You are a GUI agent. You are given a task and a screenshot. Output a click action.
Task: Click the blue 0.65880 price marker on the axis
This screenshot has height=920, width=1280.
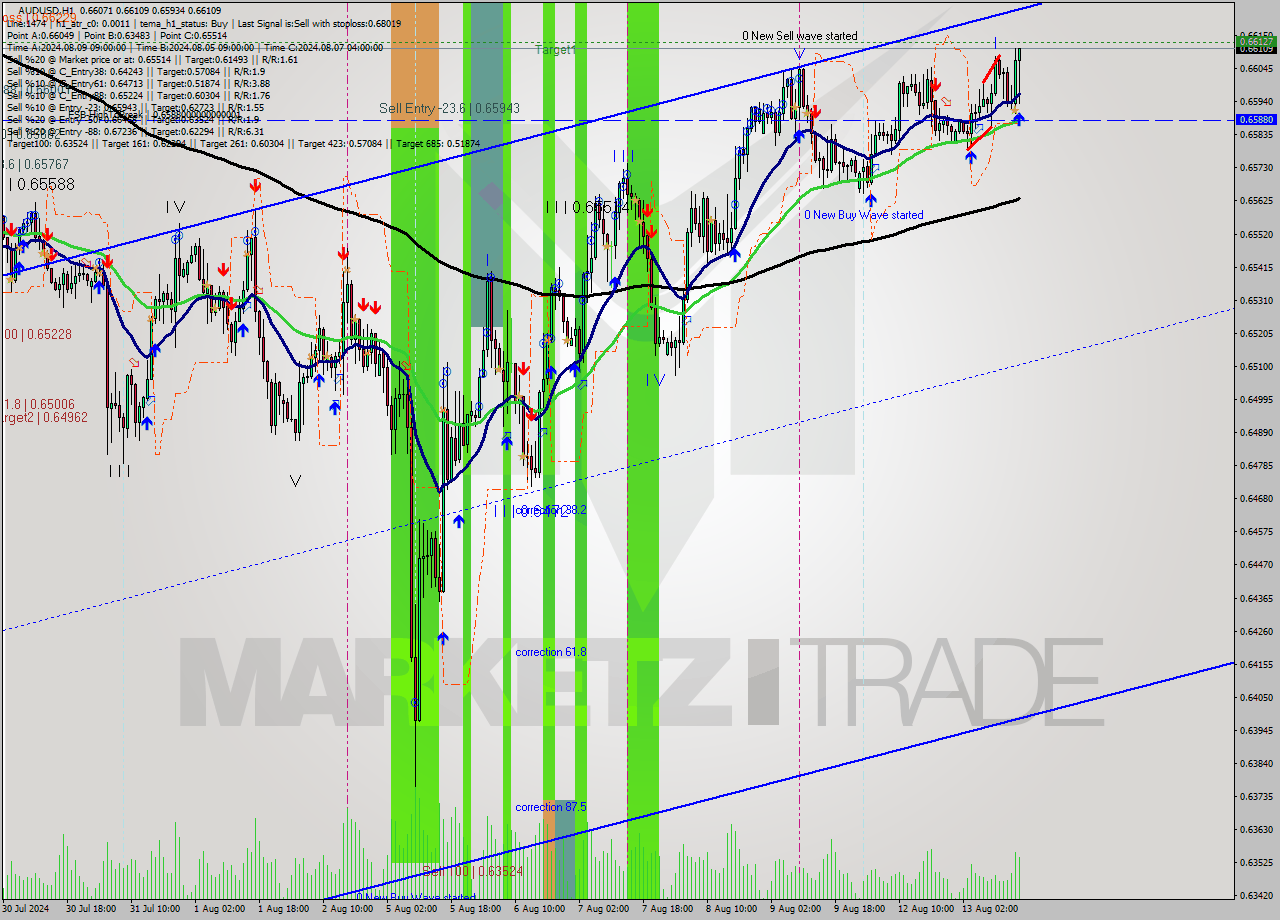(1257, 119)
